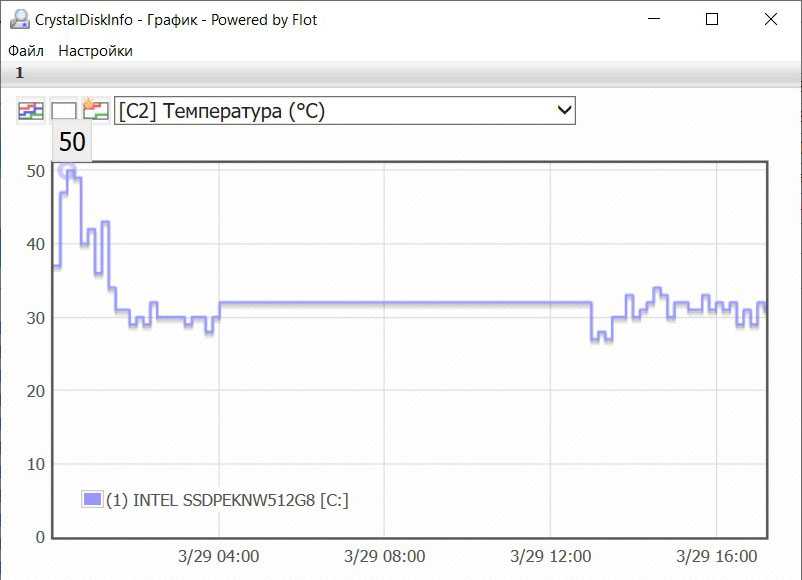Click the 3/29 08:00 time axis label

(x=384, y=556)
